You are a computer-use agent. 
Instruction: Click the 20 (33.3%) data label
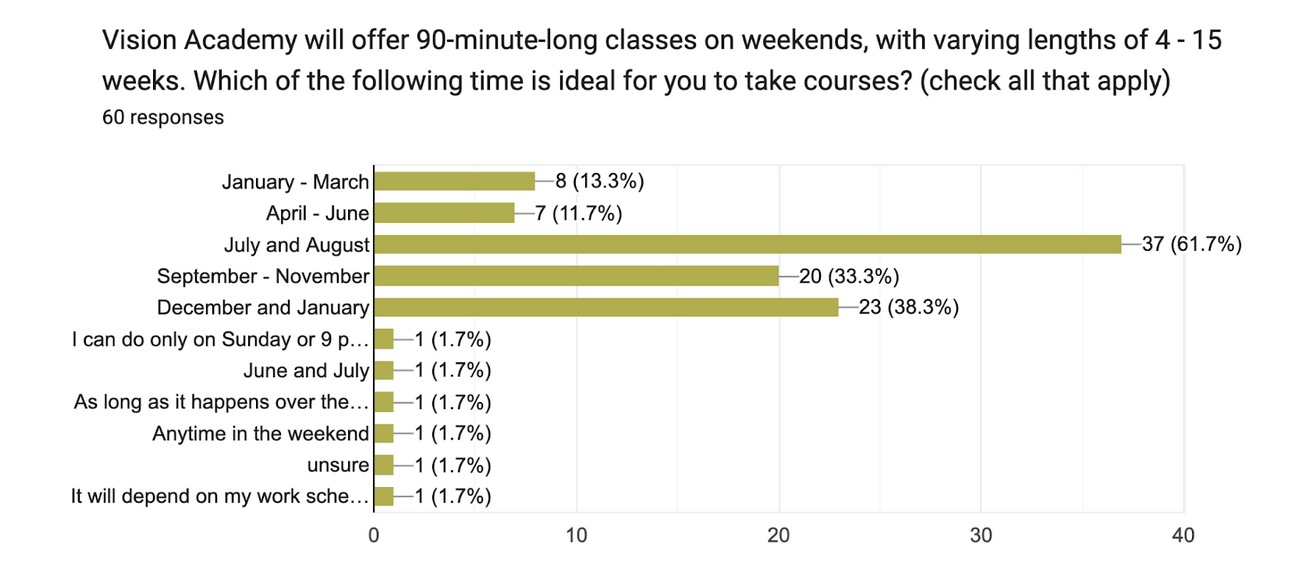coord(849,276)
